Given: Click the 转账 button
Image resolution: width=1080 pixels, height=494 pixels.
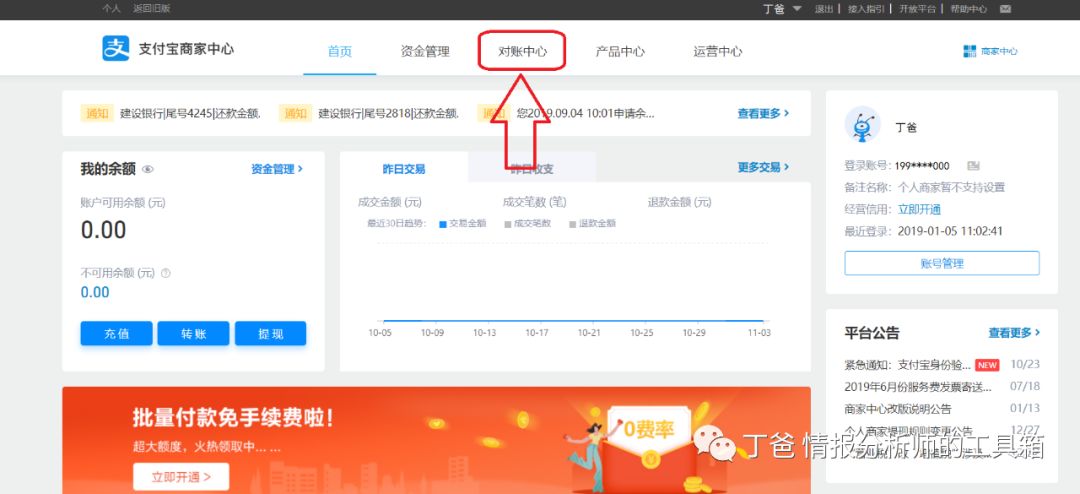Looking at the screenshot, I should (194, 333).
